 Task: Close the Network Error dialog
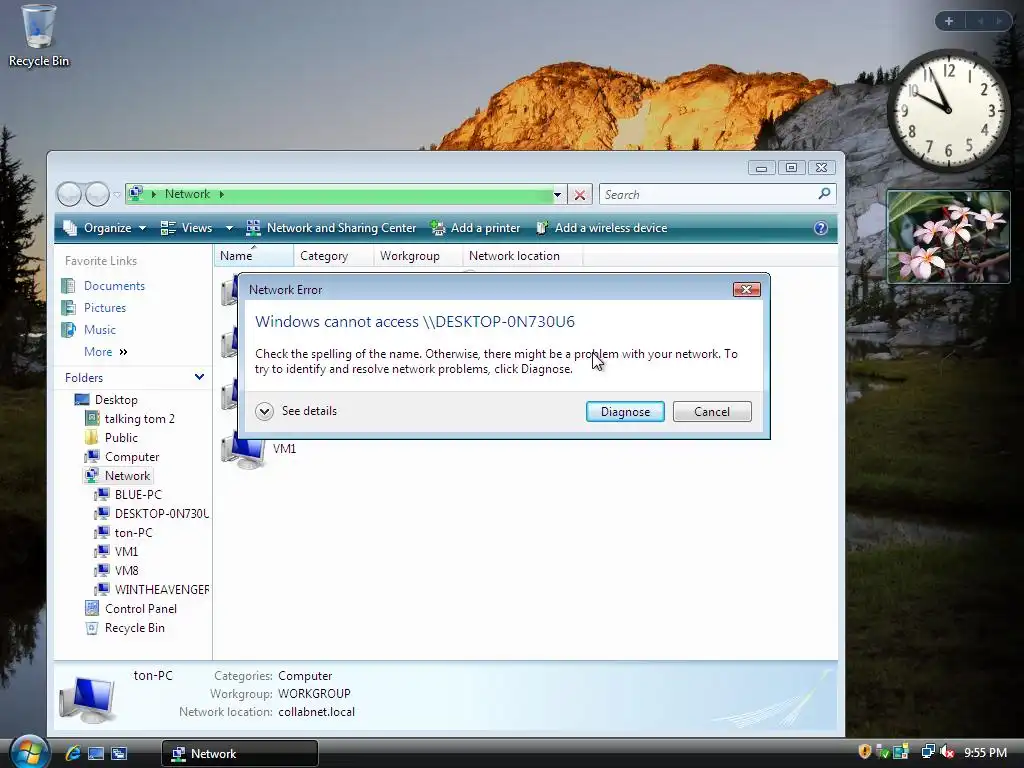point(746,289)
